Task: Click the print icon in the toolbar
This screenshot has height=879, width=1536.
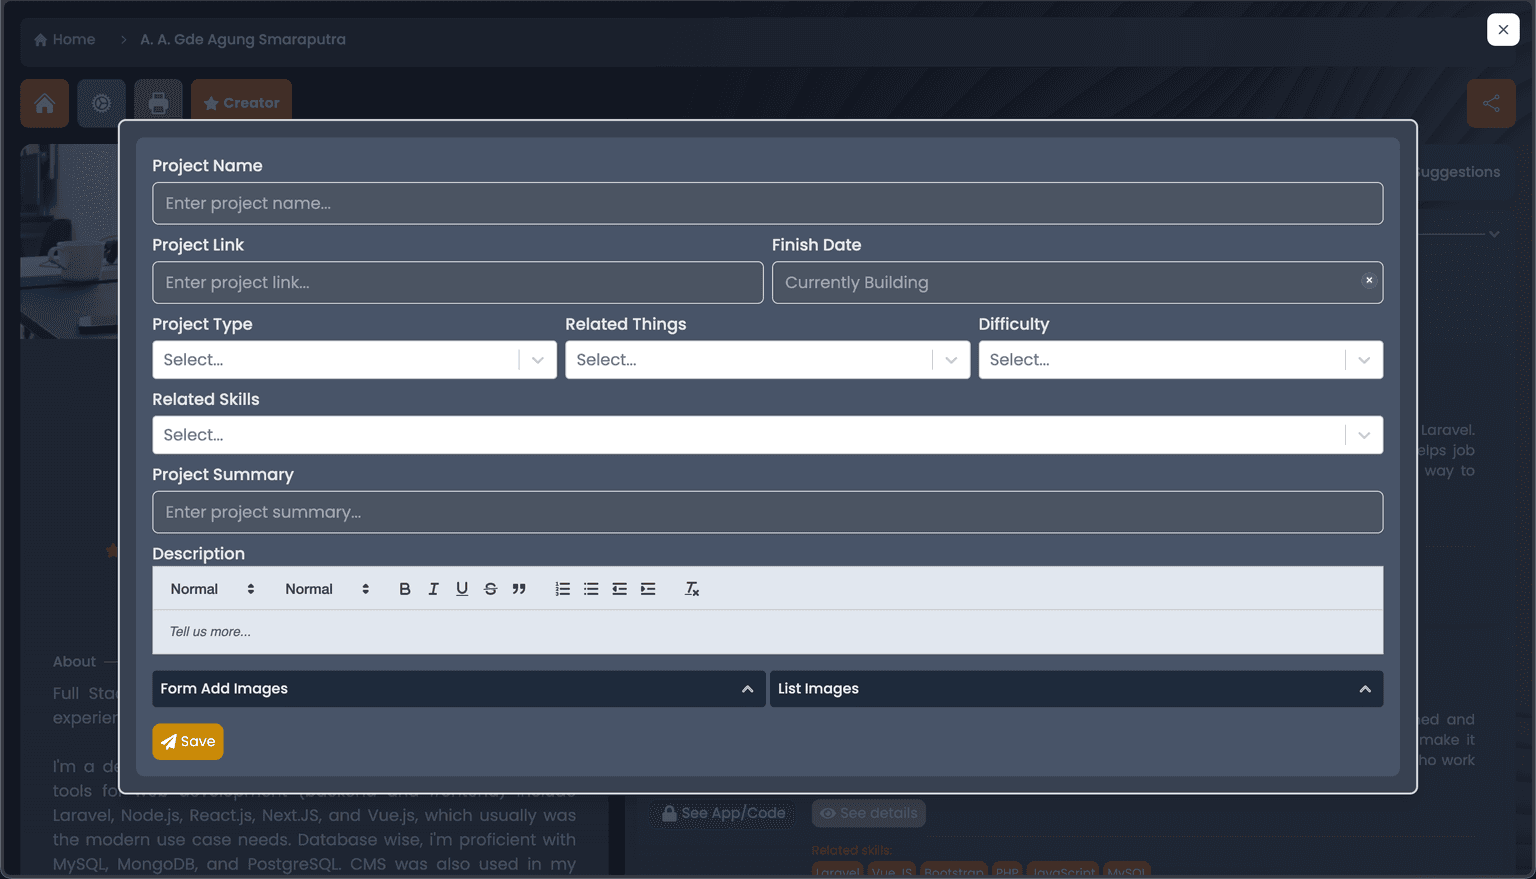Action: [158, 103]
